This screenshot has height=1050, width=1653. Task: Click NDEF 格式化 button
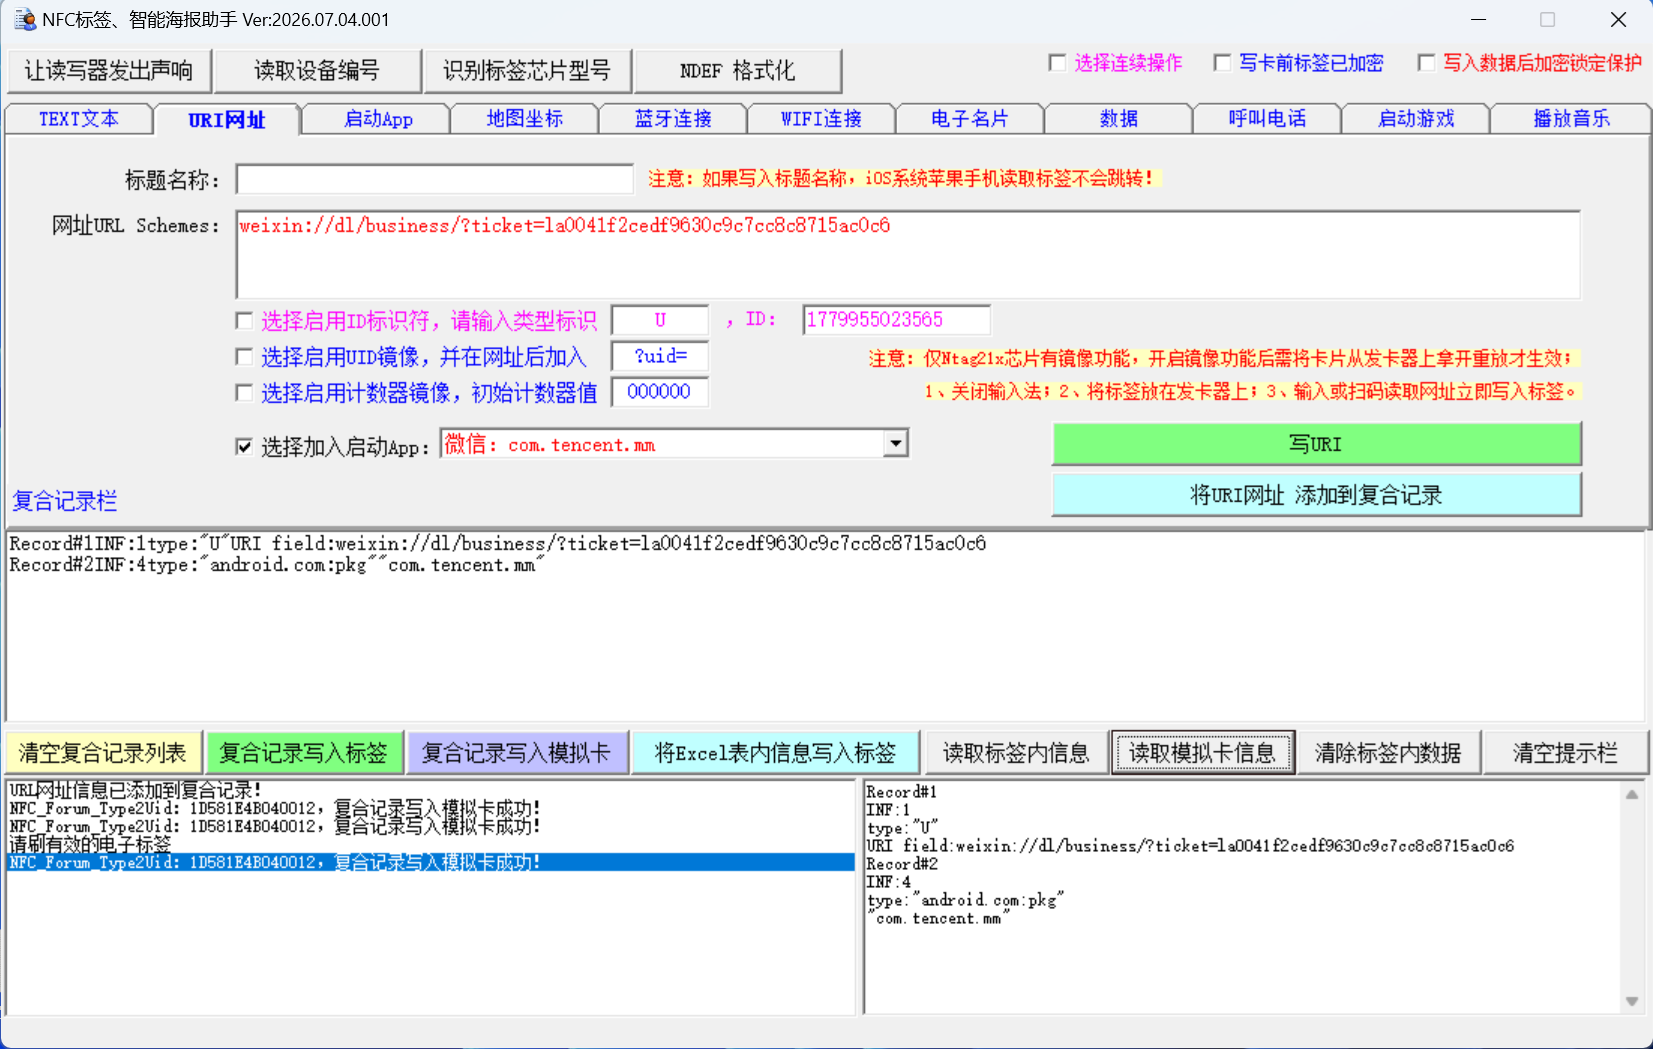(737, 71)
